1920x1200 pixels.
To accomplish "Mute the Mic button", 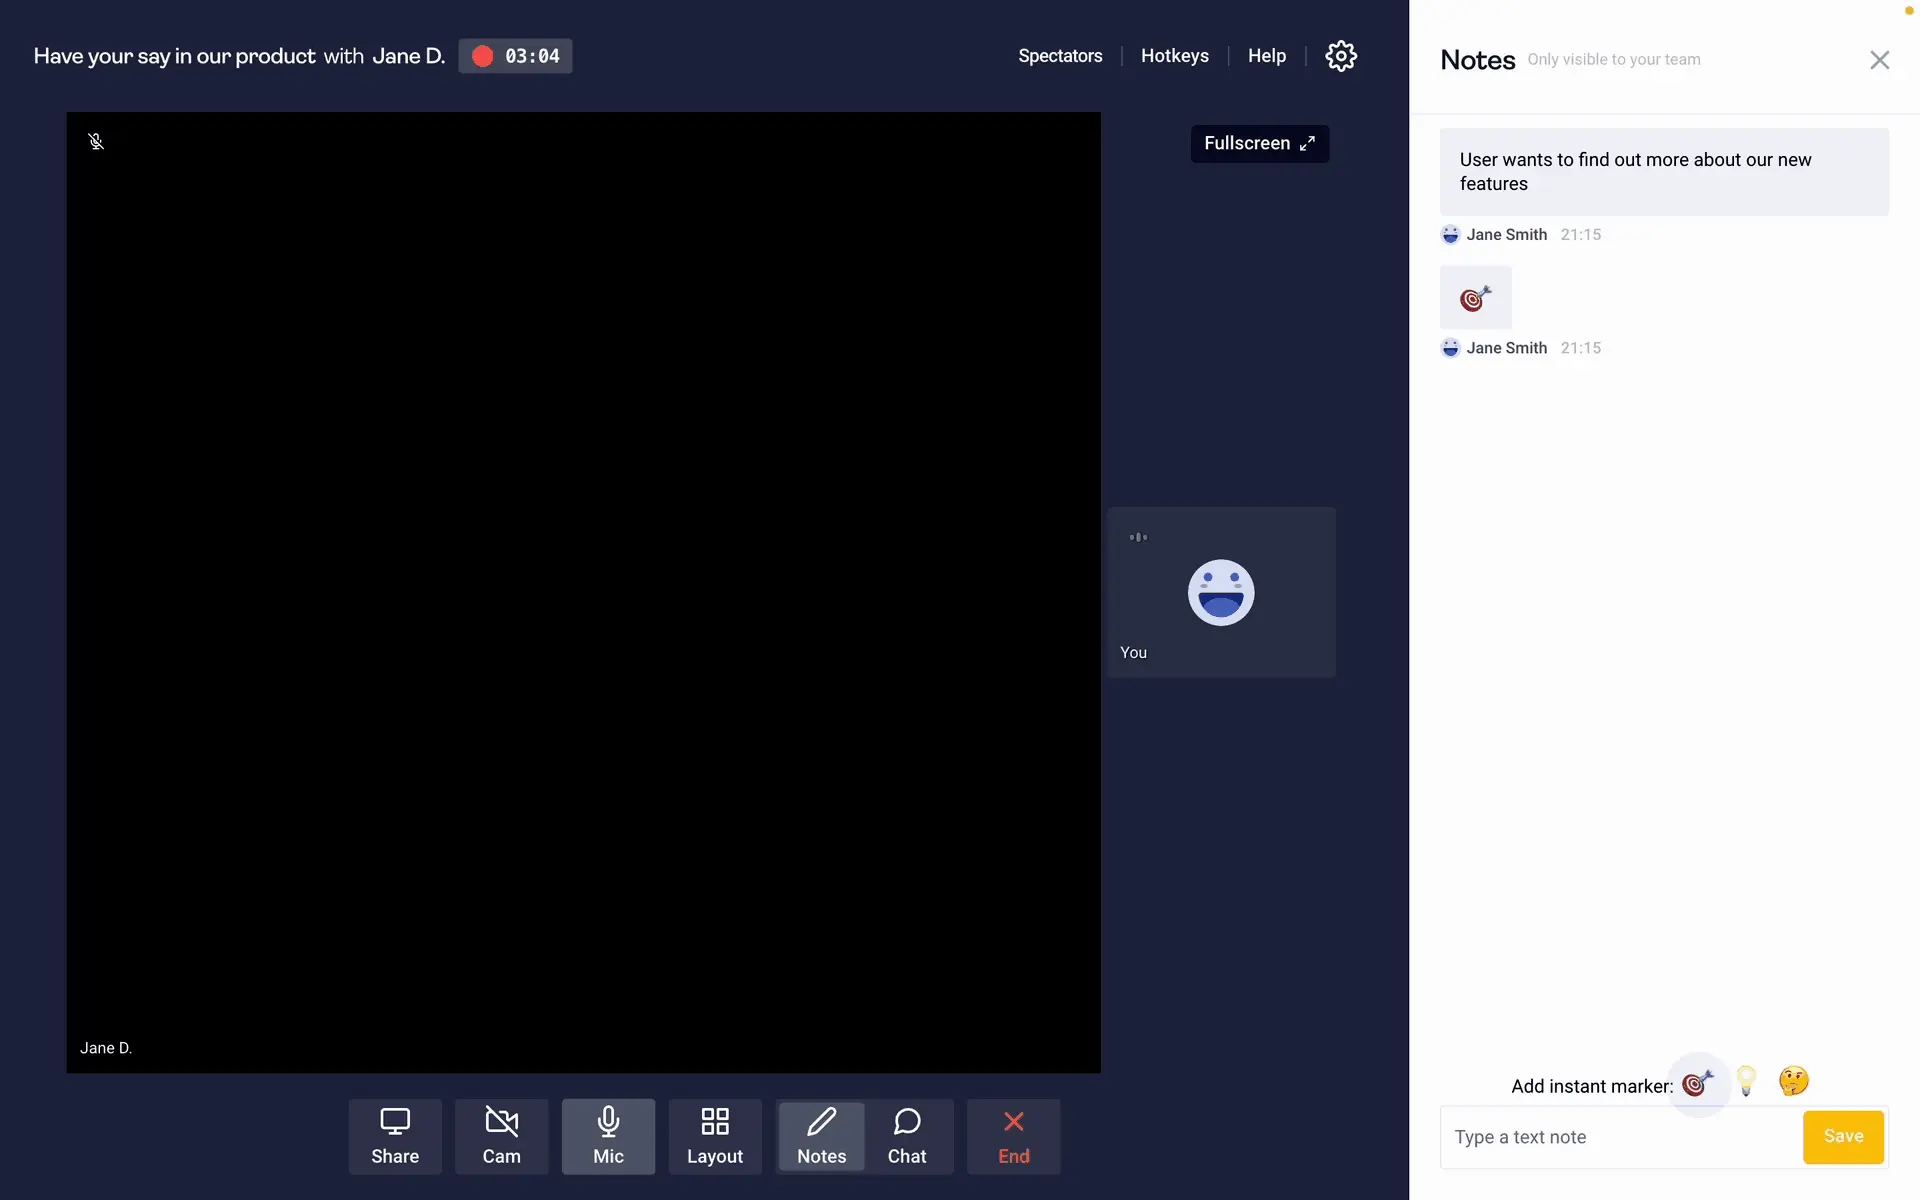I will pyautogui.click(x=608, y=1136).
